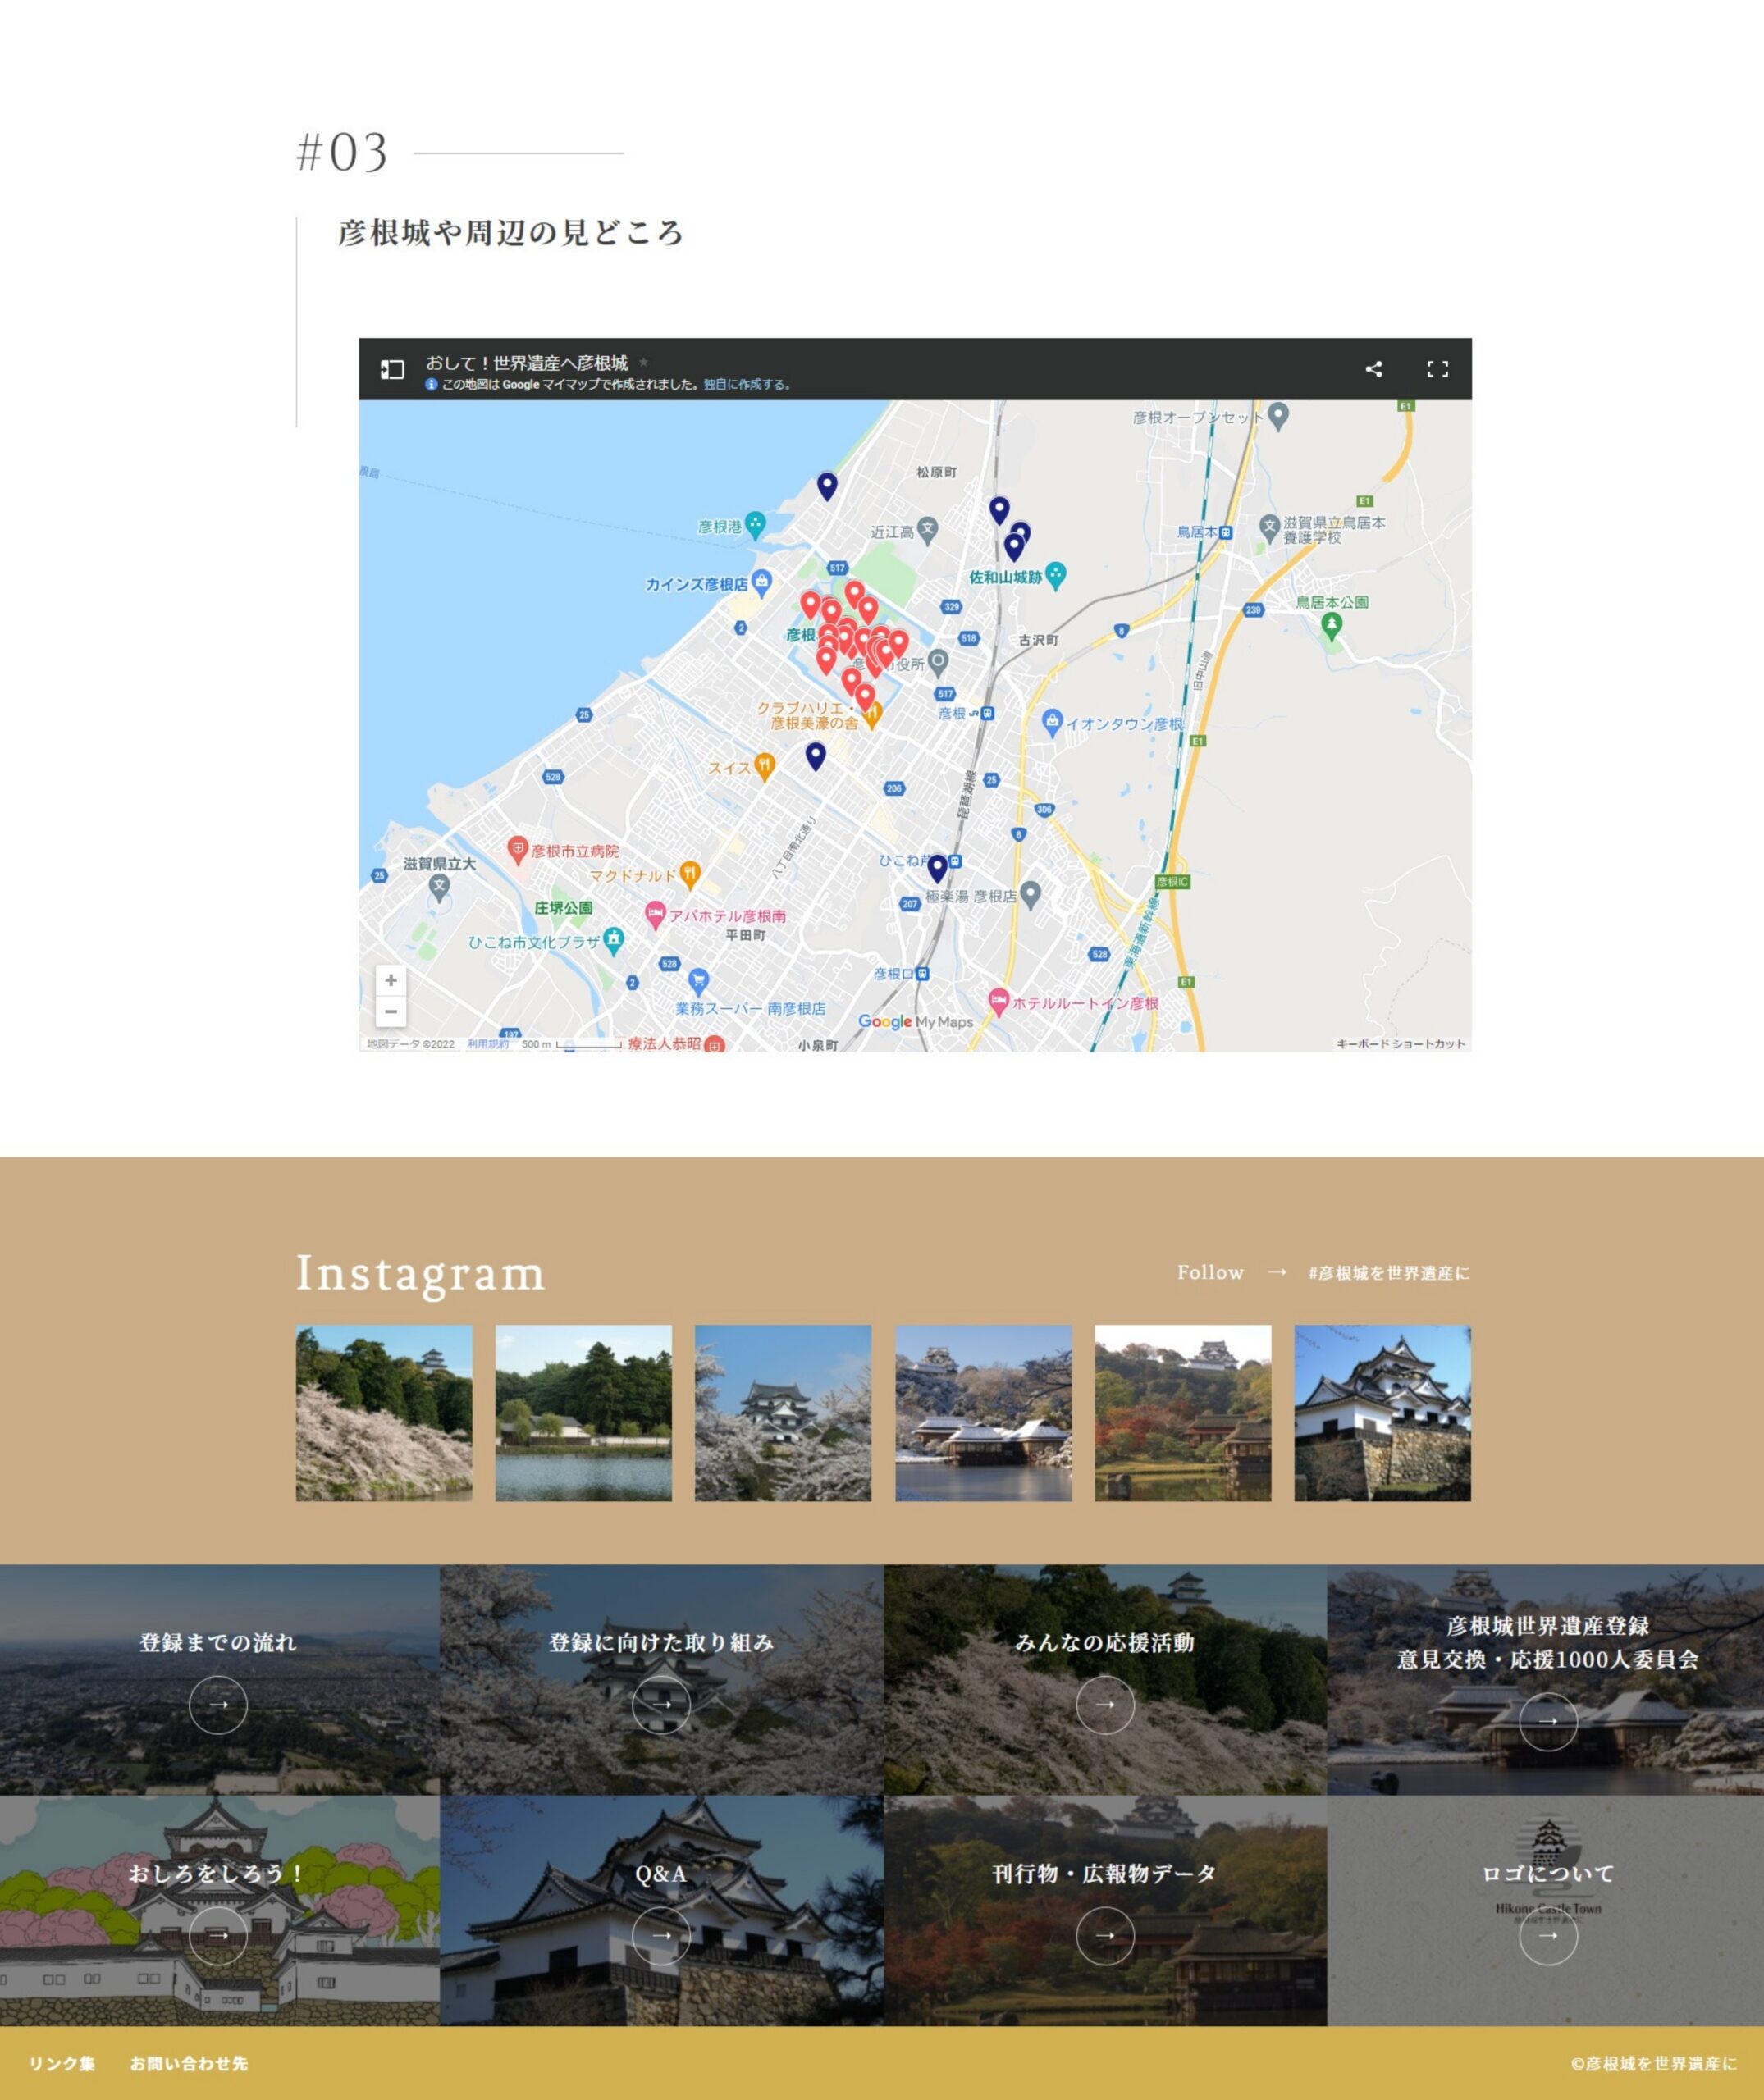The width and height of the screenshot is (1764, 2100).
Task: Click お問い合わせ先 in the footer
Action: tap(188, 2063)
